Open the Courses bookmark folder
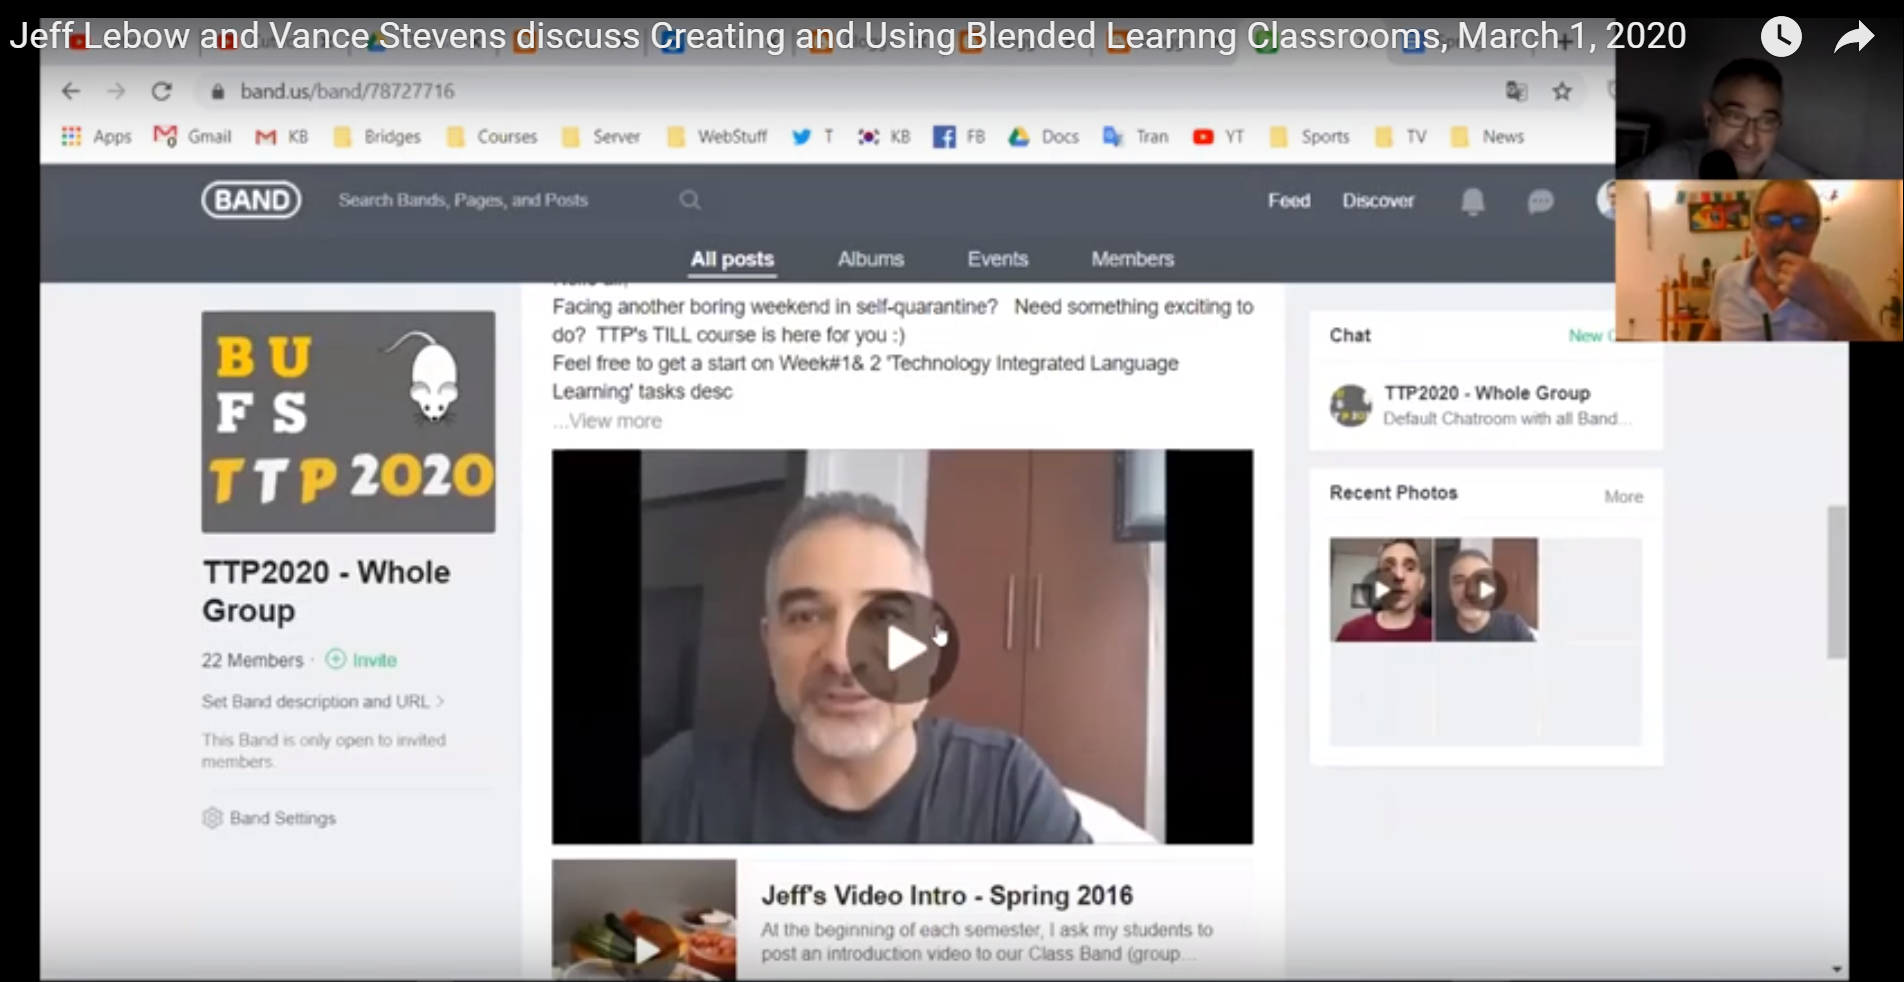1904x982 pixels. coord(493,137)
